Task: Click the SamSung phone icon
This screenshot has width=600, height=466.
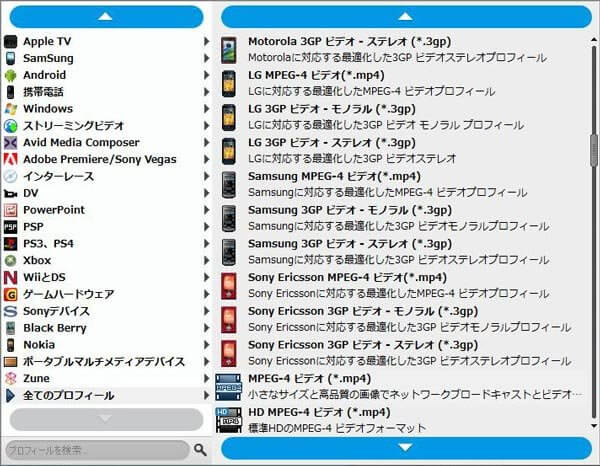Action: [11, 58]
